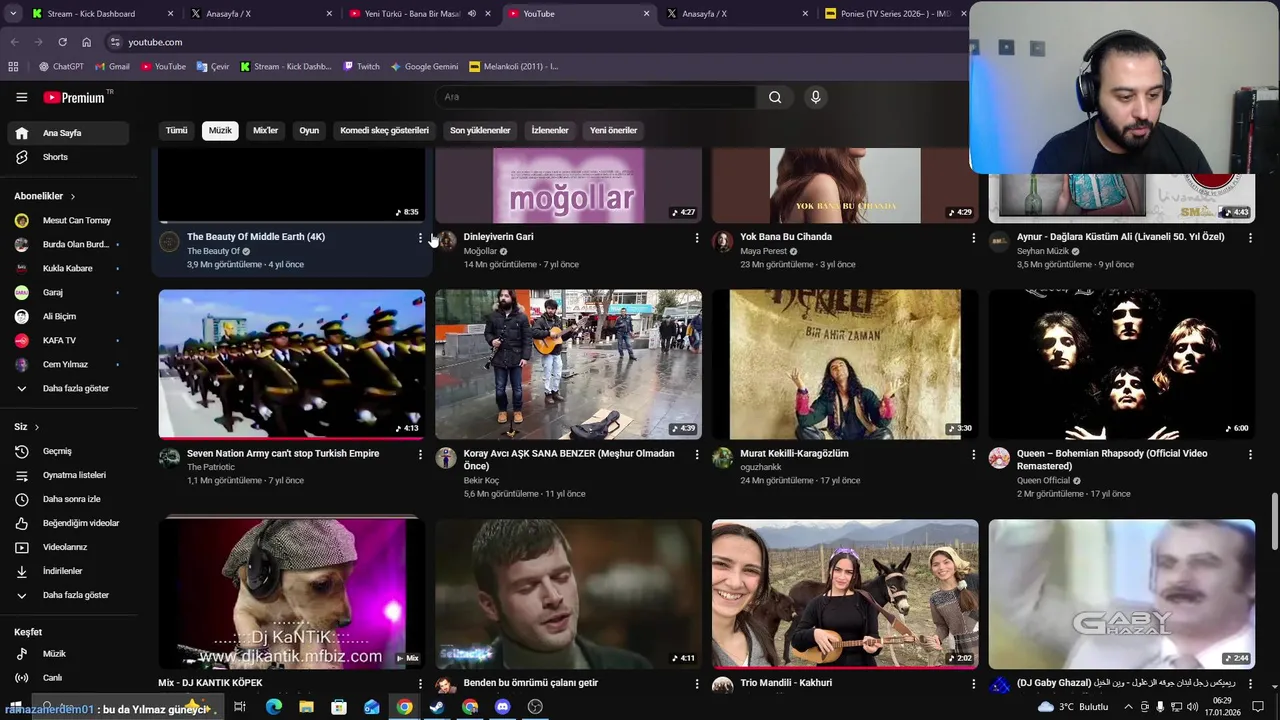The image size is (1280, 720).
Task: Open options menu for Aynur Dağlara Küstüm Ali
Action: pyautogui.click(x=1250, y=238)
